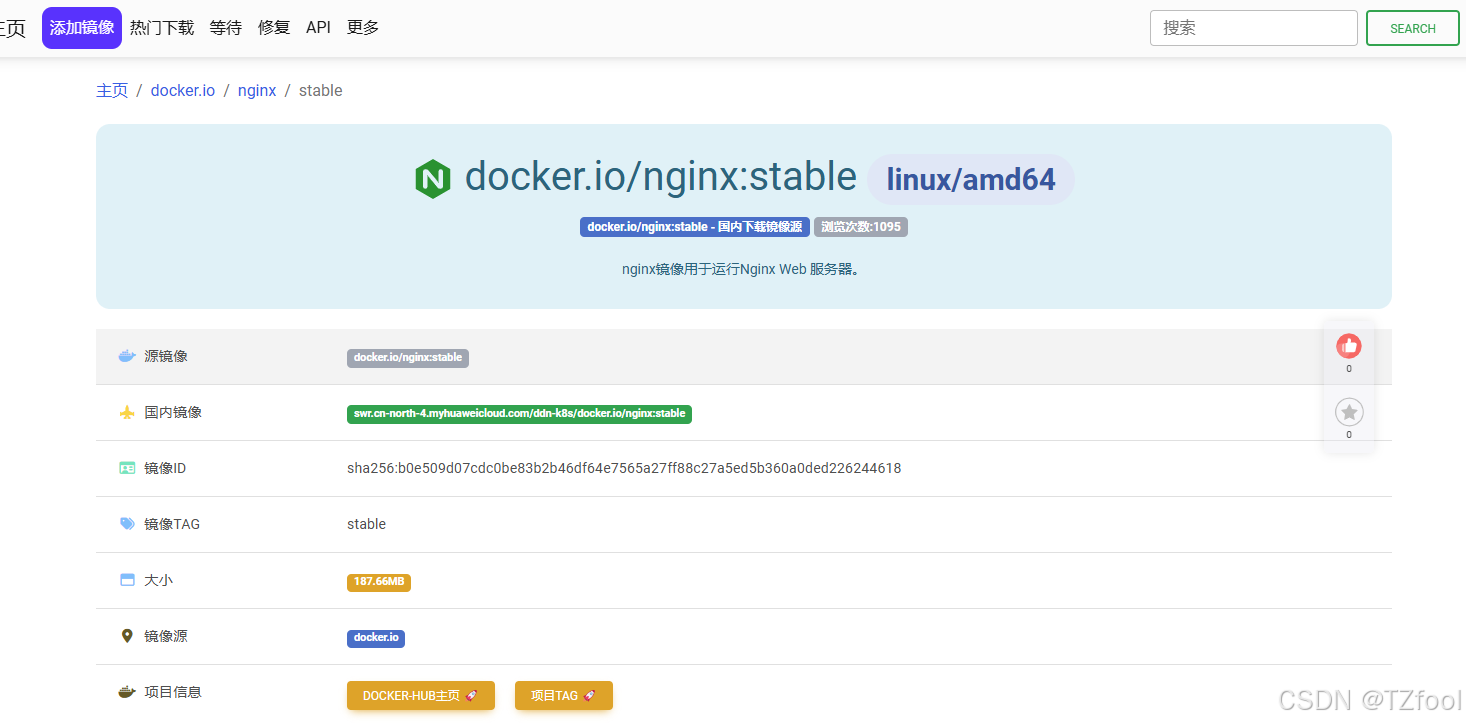Screen dimensions: 1466x726
Task: Click the 项目信息 row label
Action: pos(173,692)
